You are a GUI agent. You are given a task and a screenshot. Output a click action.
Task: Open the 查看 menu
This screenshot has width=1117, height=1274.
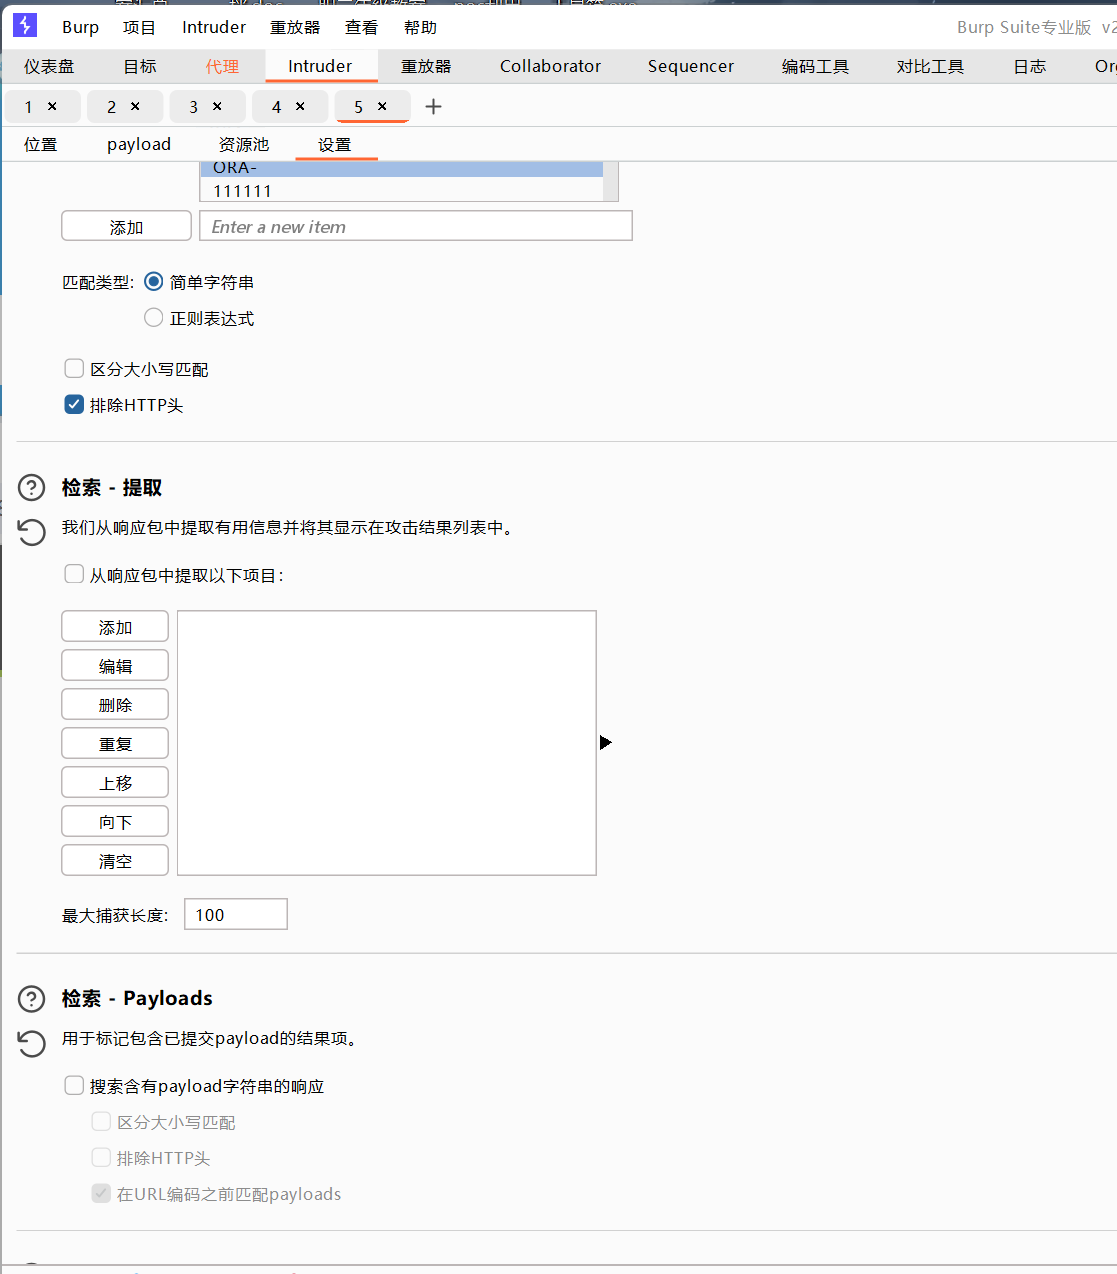point(361,27)
